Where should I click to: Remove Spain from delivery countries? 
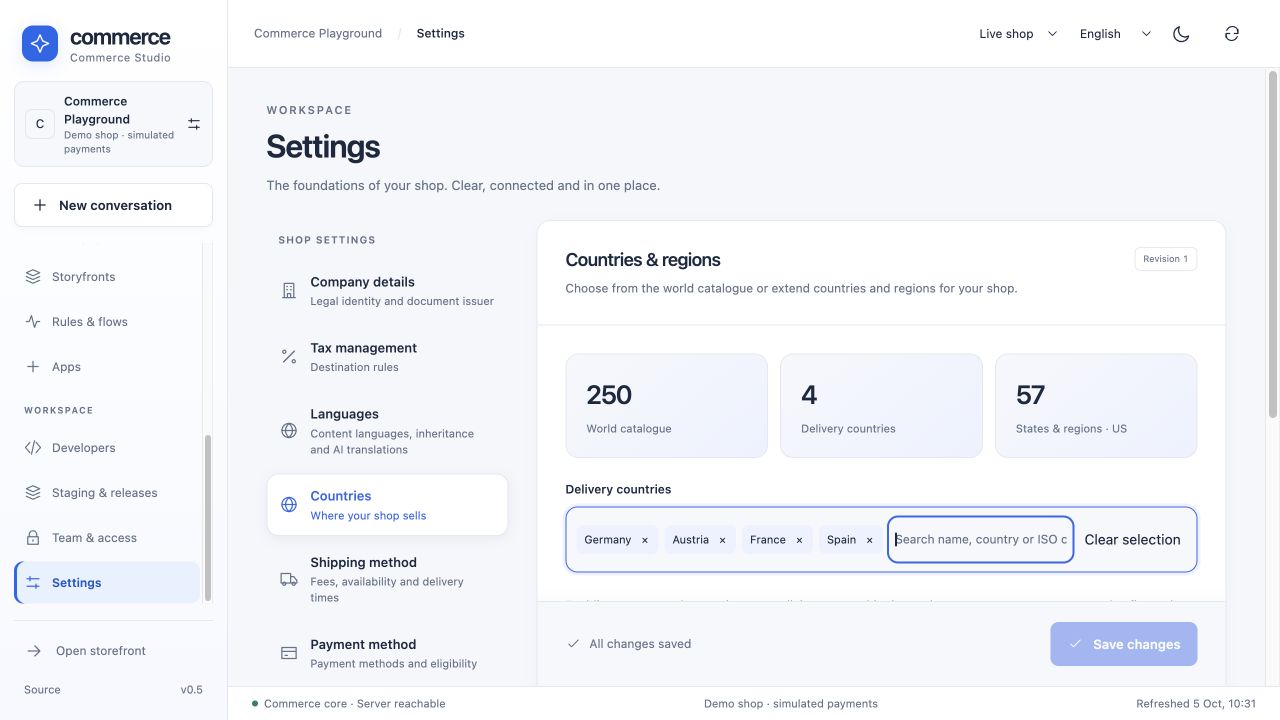coord(869,540)
